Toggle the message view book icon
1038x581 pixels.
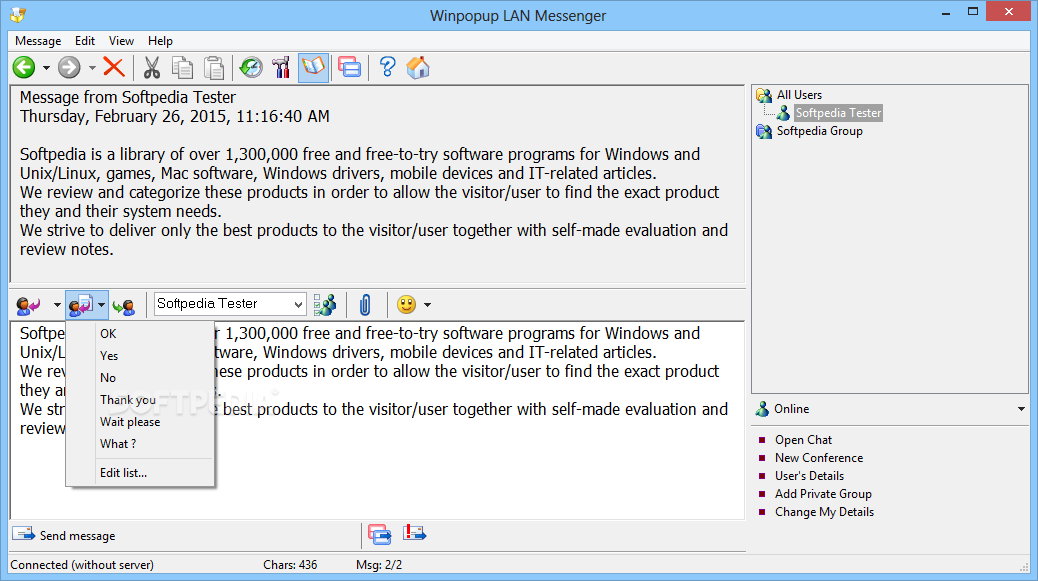coord(313,67)
